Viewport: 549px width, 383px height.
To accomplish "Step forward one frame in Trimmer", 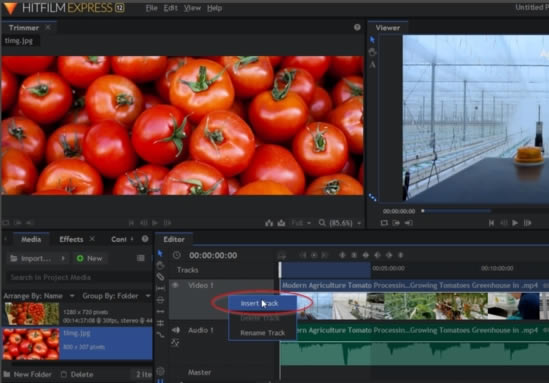I will [167, 223].
